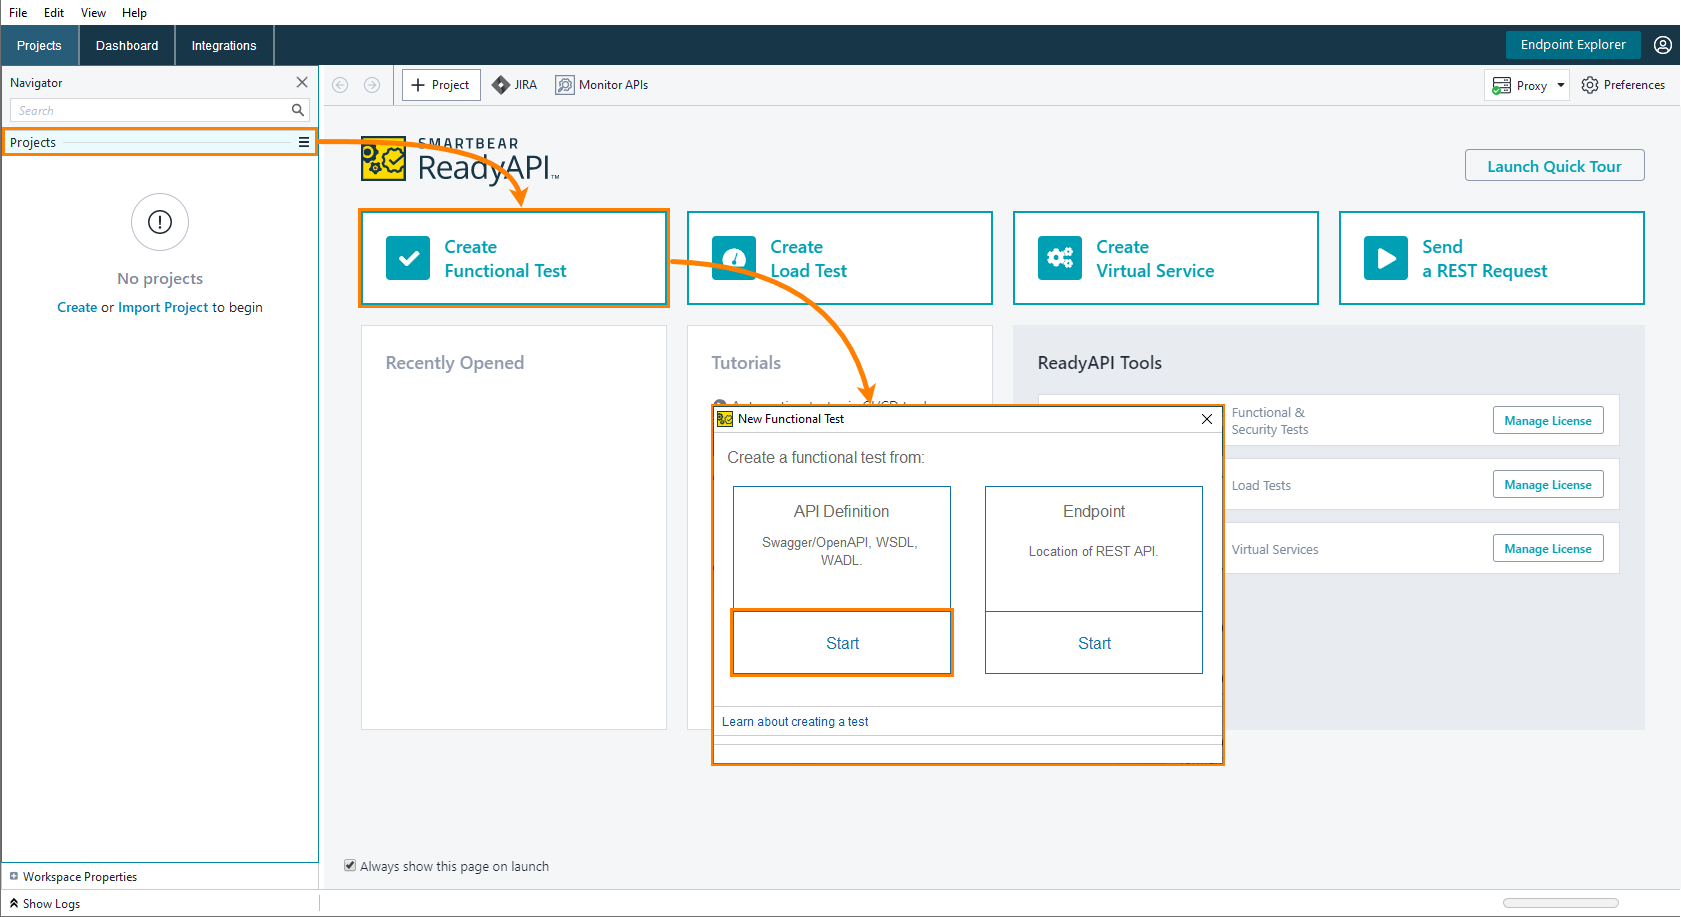Open Learn about creating a test link
Viewport: 1681px width, 917px height.
795,722
